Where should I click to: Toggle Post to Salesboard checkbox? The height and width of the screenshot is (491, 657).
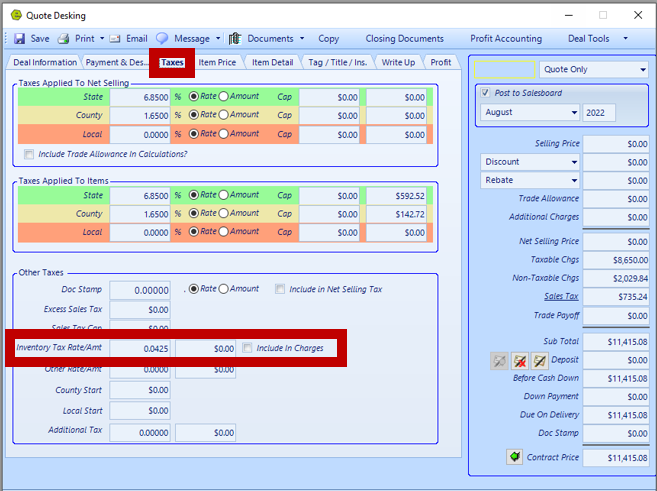pos(485,93)
